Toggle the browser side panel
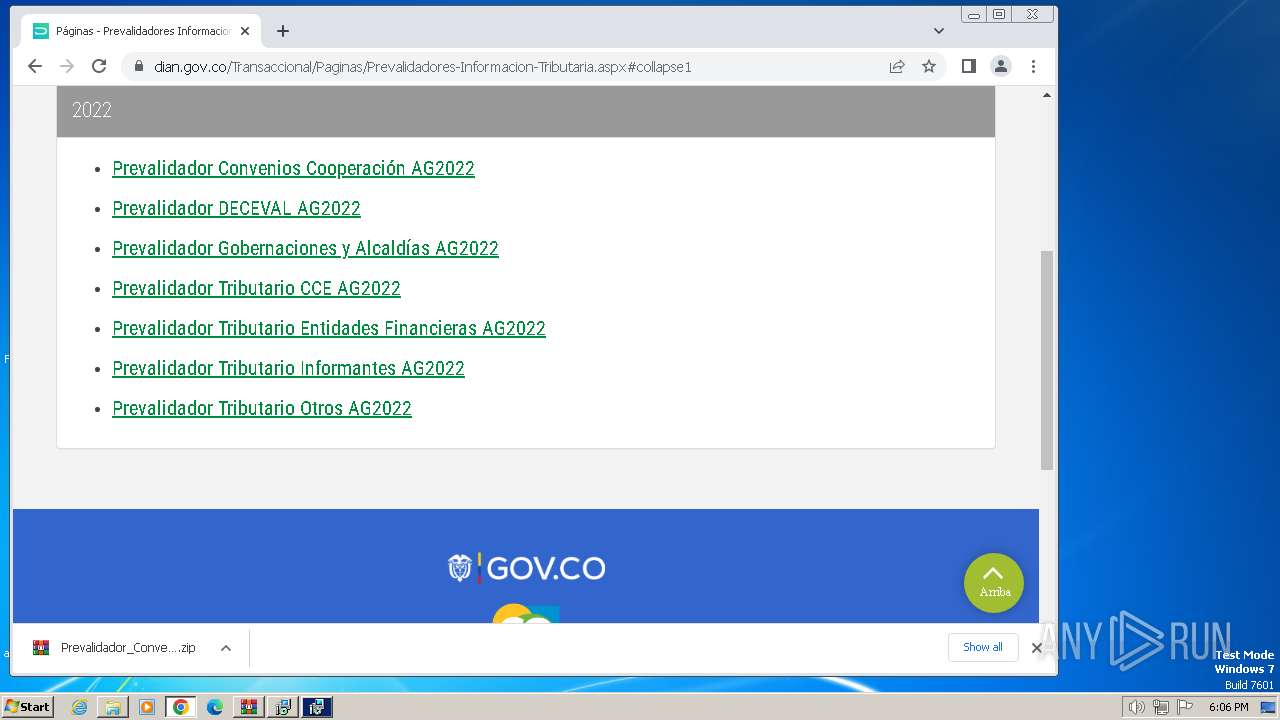This screenshot has height=720, width=1280. pos(968,66)
